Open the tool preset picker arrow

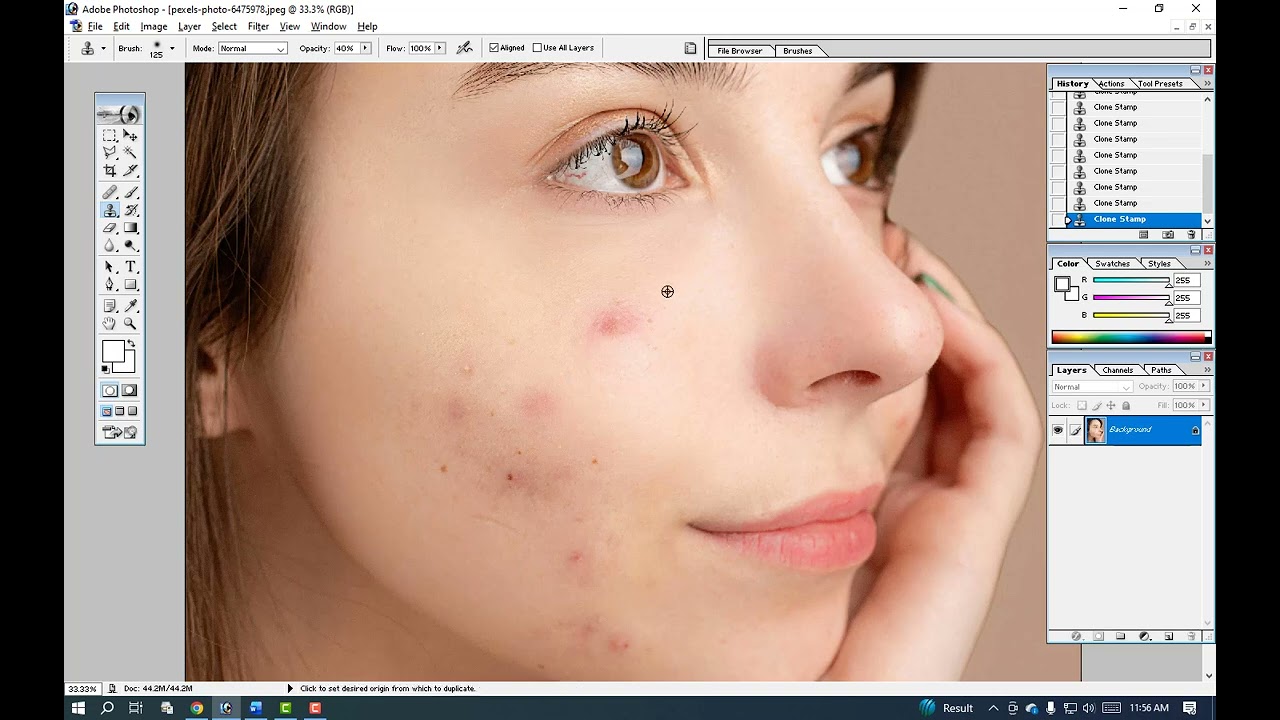pyautogui.click(x=103, y=48)
